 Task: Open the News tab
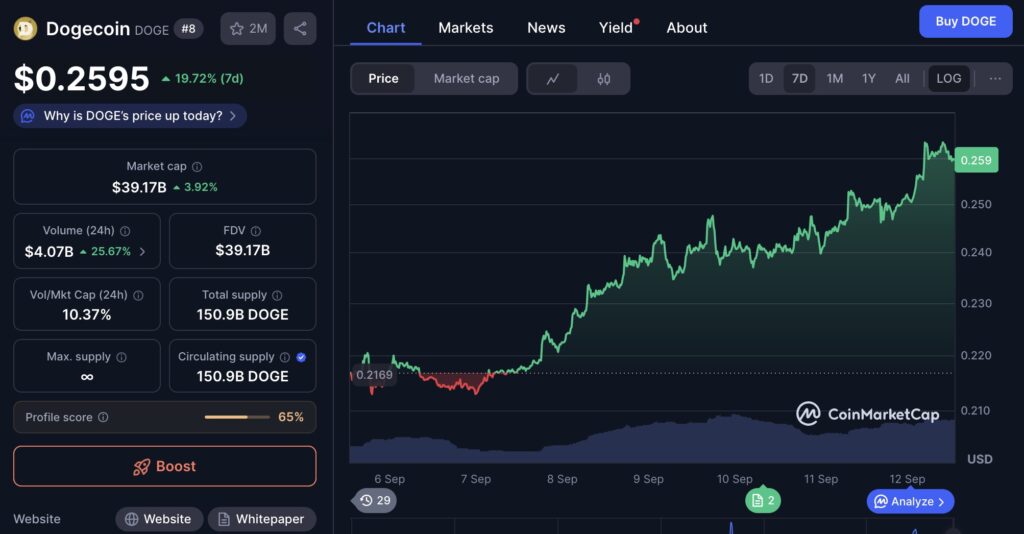point(546,28)
